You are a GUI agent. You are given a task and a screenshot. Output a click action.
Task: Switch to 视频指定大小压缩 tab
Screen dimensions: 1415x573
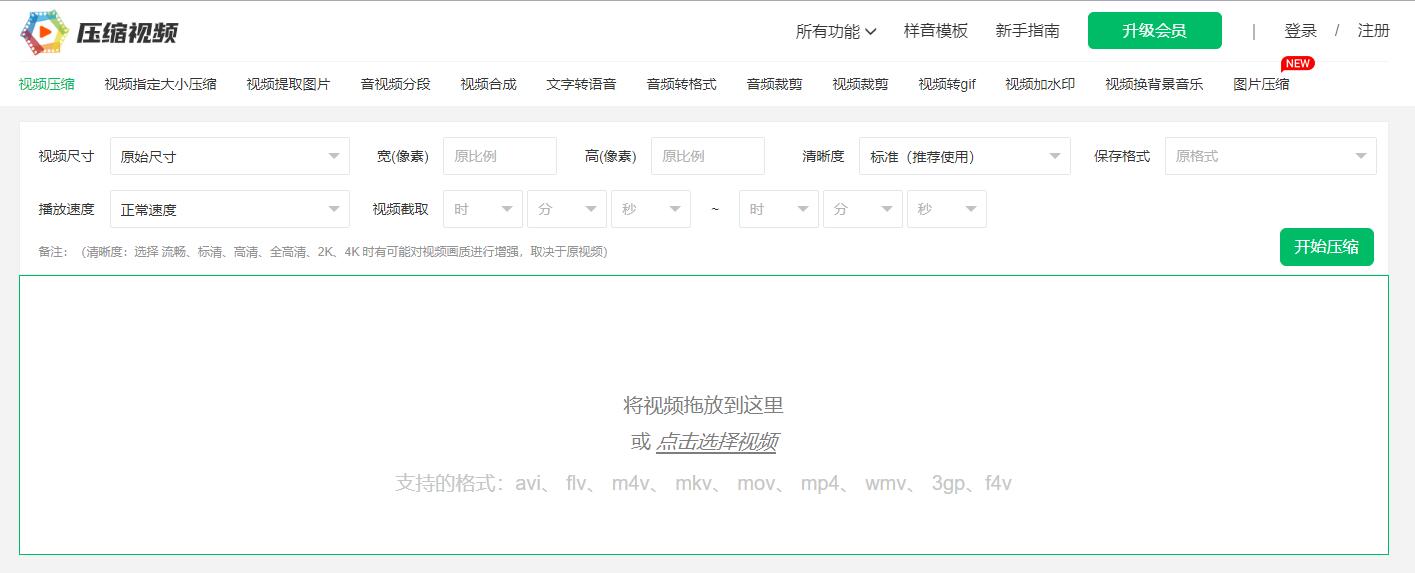tap(160, 84)
